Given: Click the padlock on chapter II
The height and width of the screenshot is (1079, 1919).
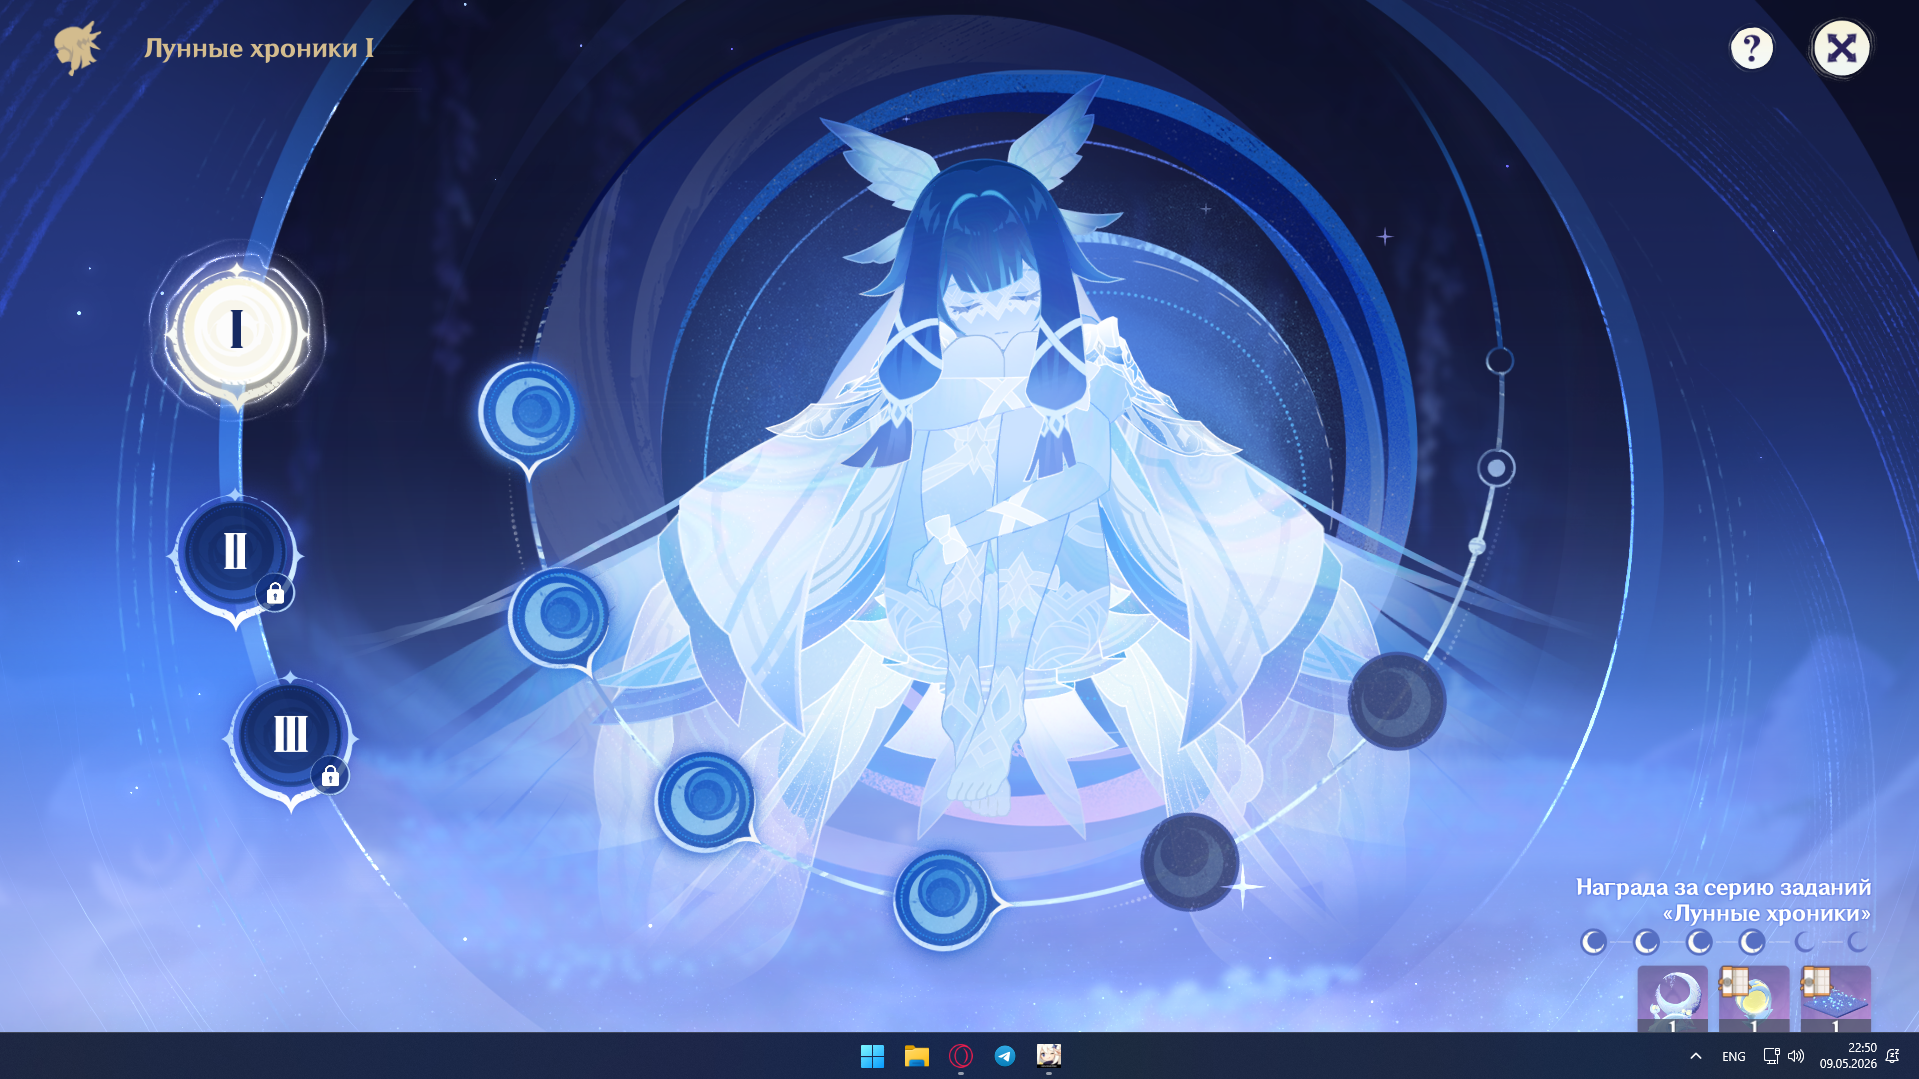Looking at the screenshot, I should click(x=275, y=593).
